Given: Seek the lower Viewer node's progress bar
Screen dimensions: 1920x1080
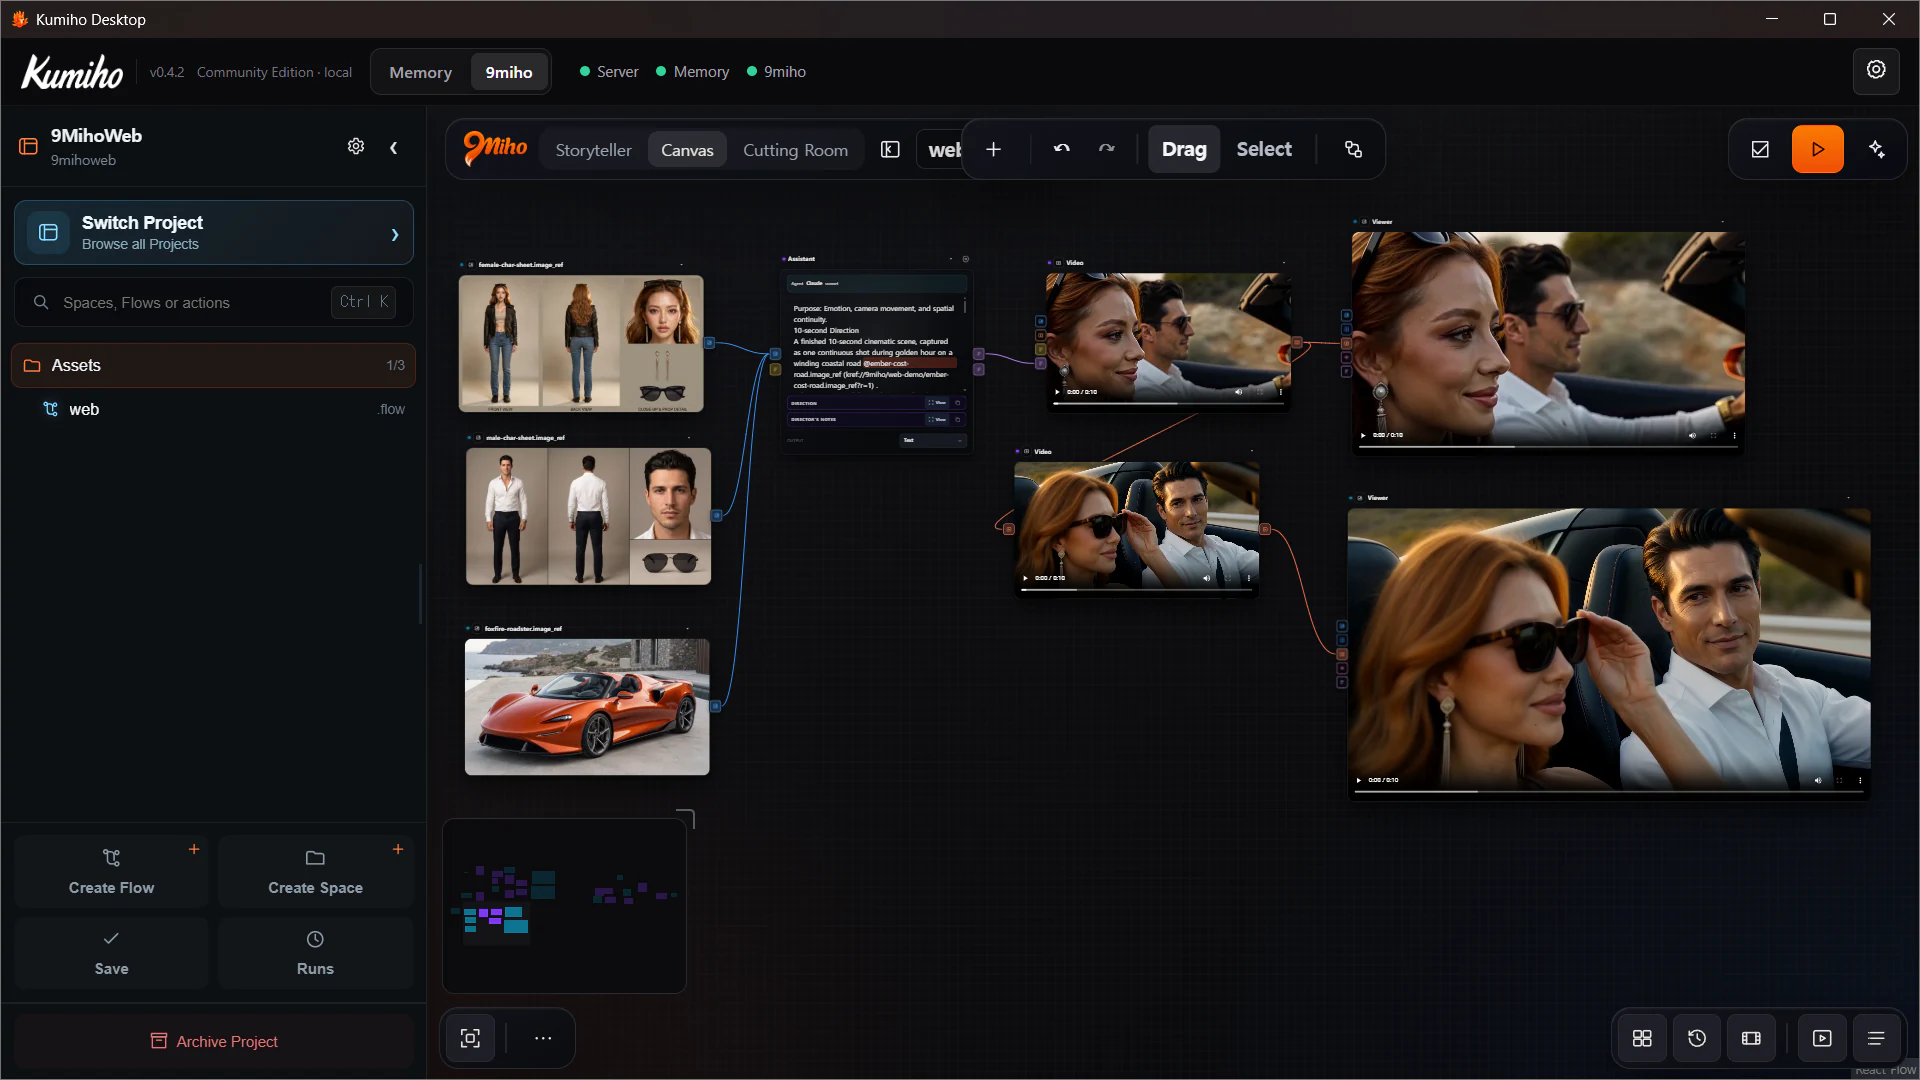Looking at the screenshot, I should 1609,791.
